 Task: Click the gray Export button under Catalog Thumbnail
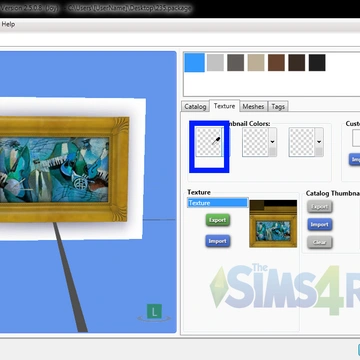(320, 207)
